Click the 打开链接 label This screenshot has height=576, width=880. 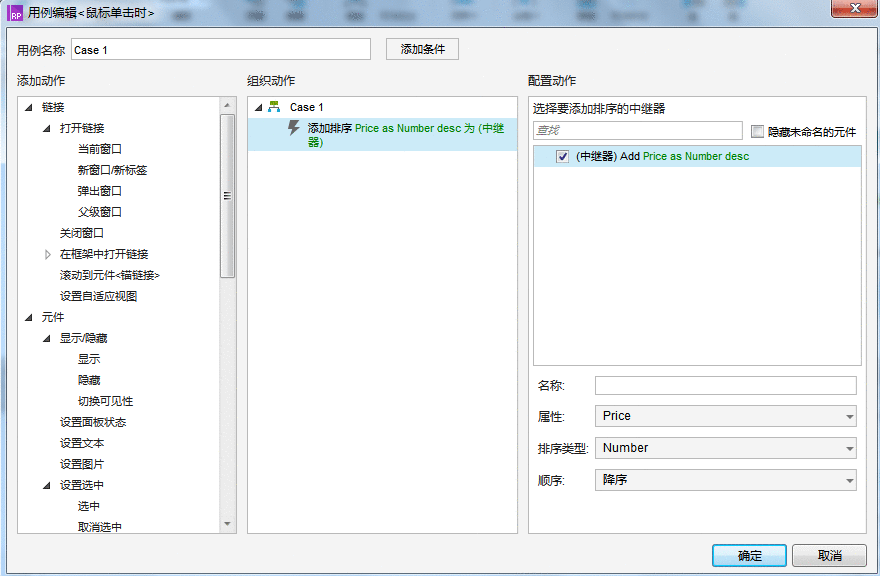[x=82, y=128]
